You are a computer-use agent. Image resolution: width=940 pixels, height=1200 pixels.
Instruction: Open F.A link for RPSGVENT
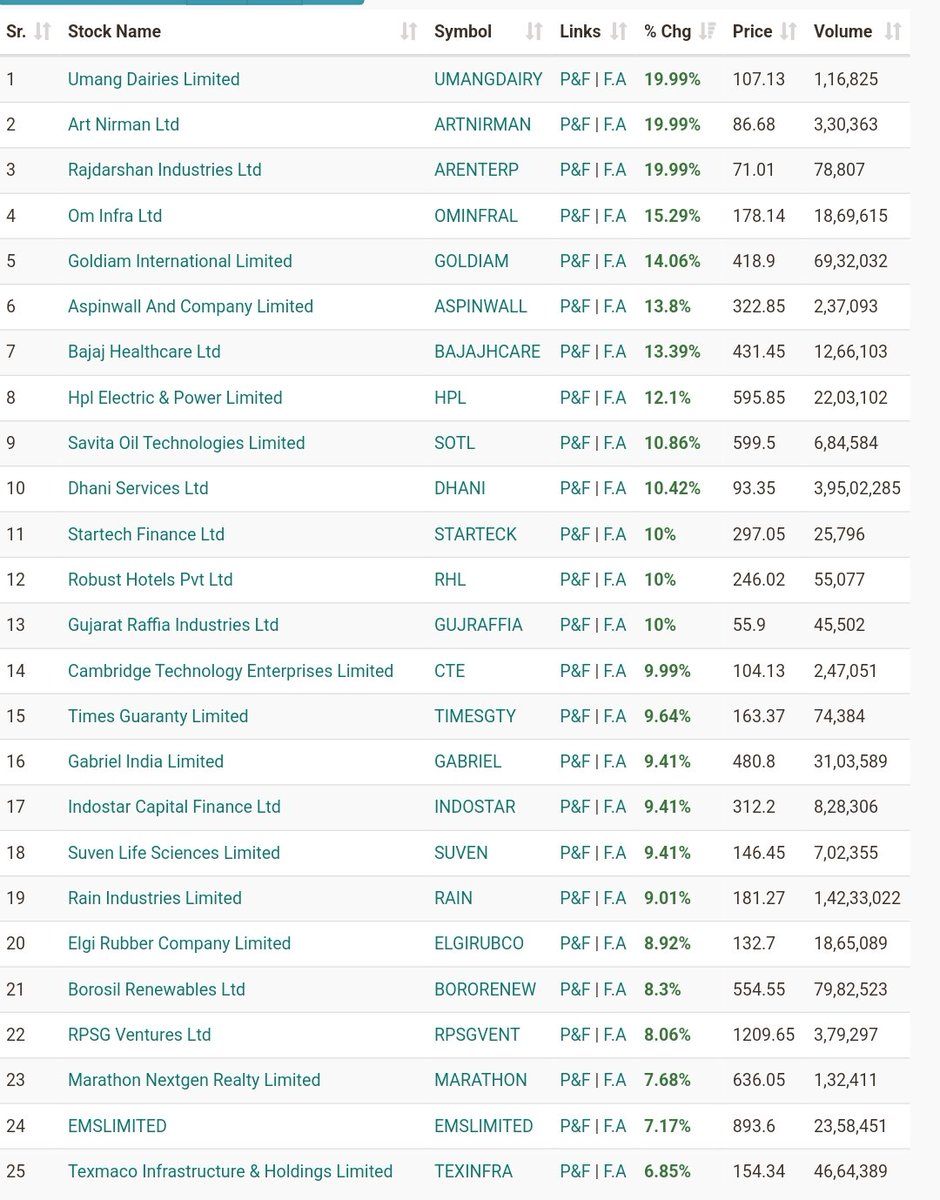click(615, 1035)
